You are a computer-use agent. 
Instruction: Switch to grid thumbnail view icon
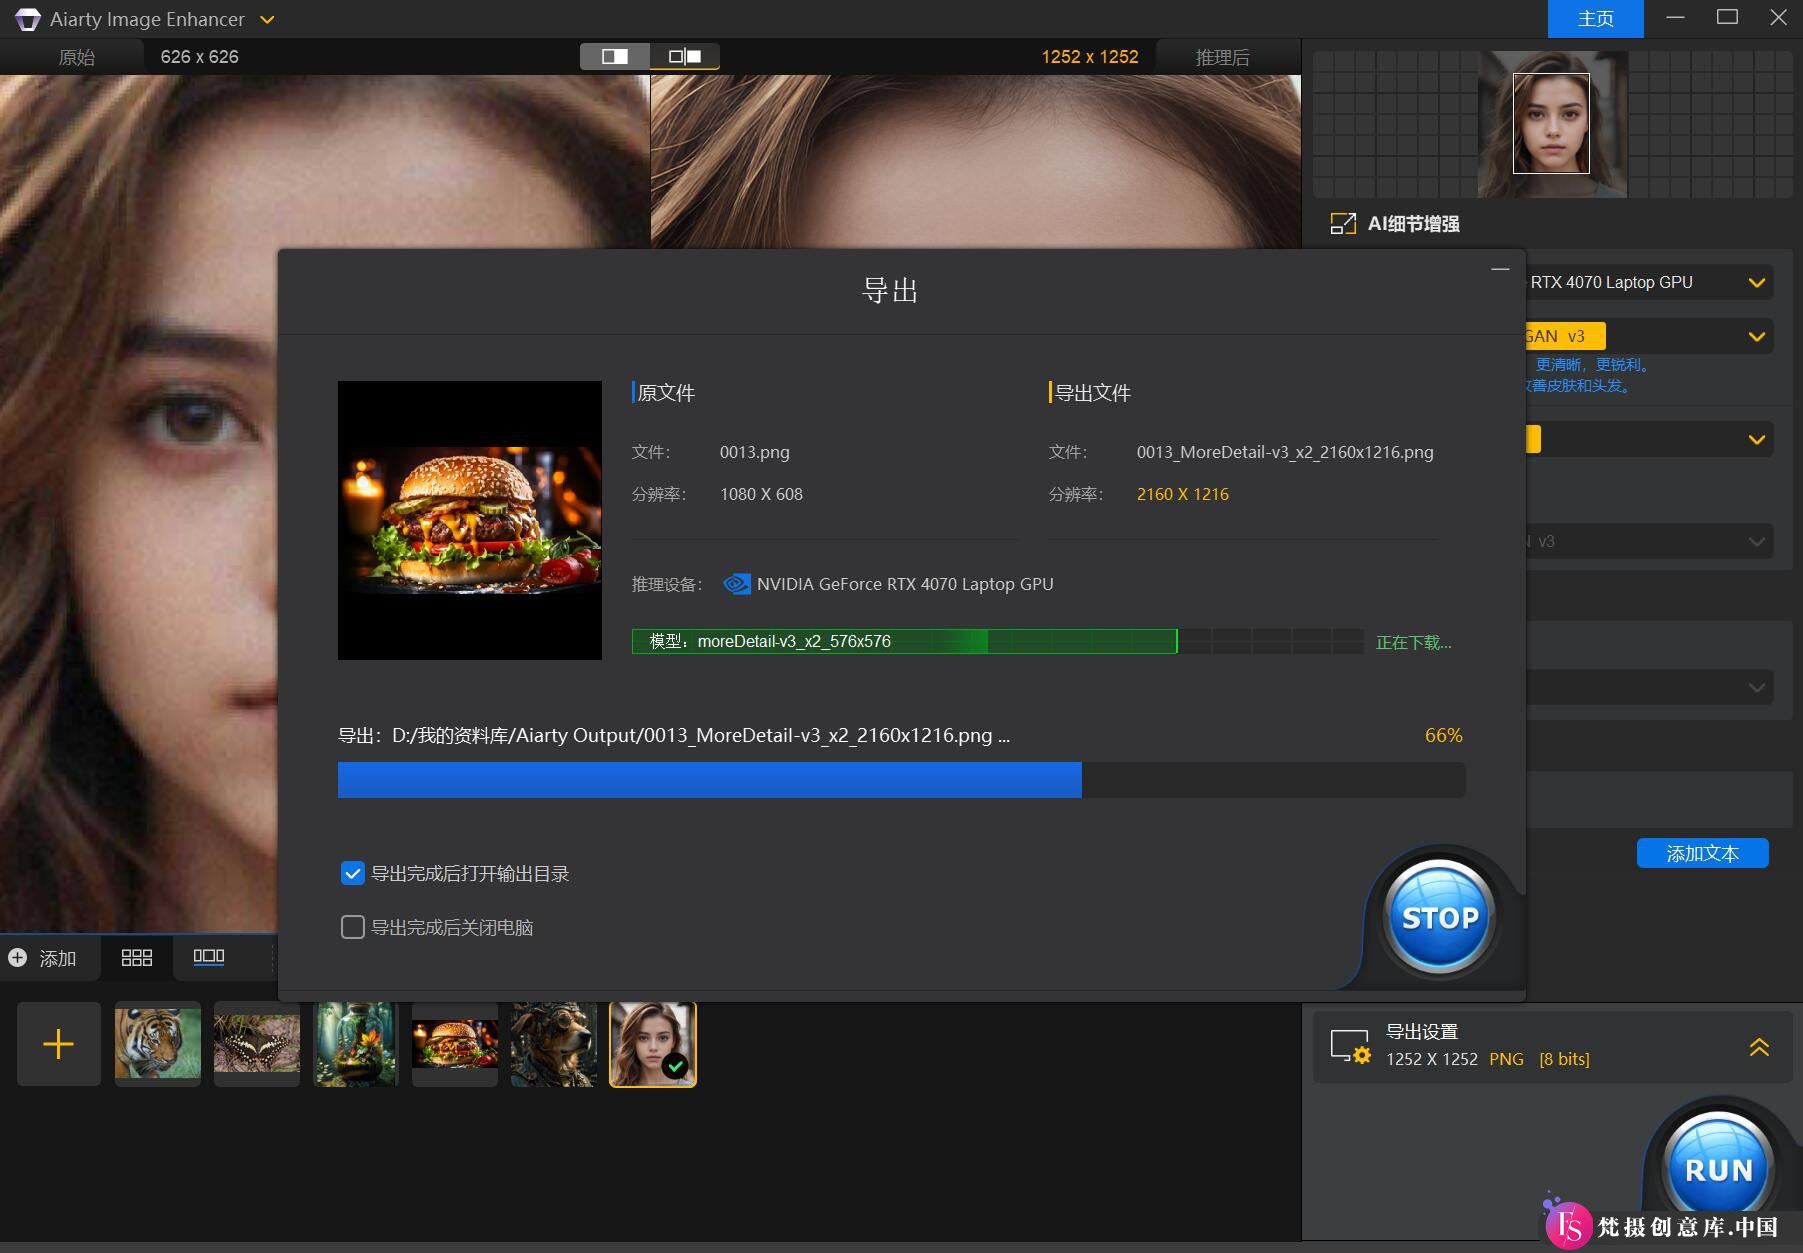[136, 958]
